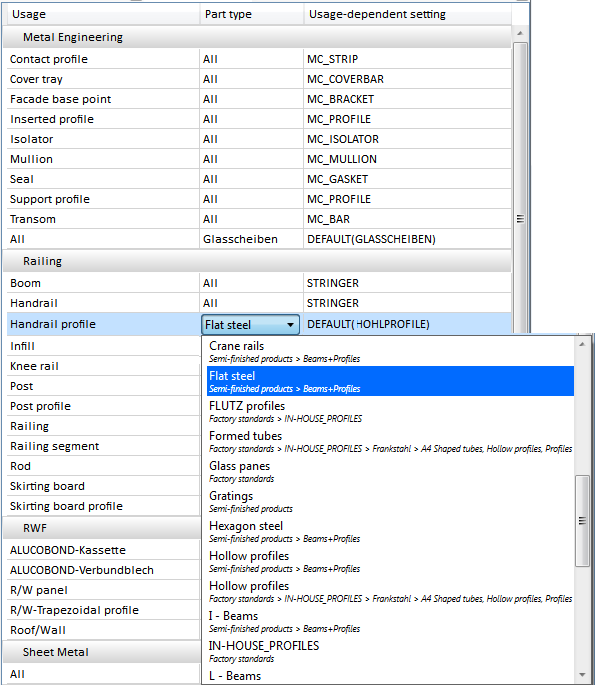Select the Inserted profile row

(x=259, y=119)
